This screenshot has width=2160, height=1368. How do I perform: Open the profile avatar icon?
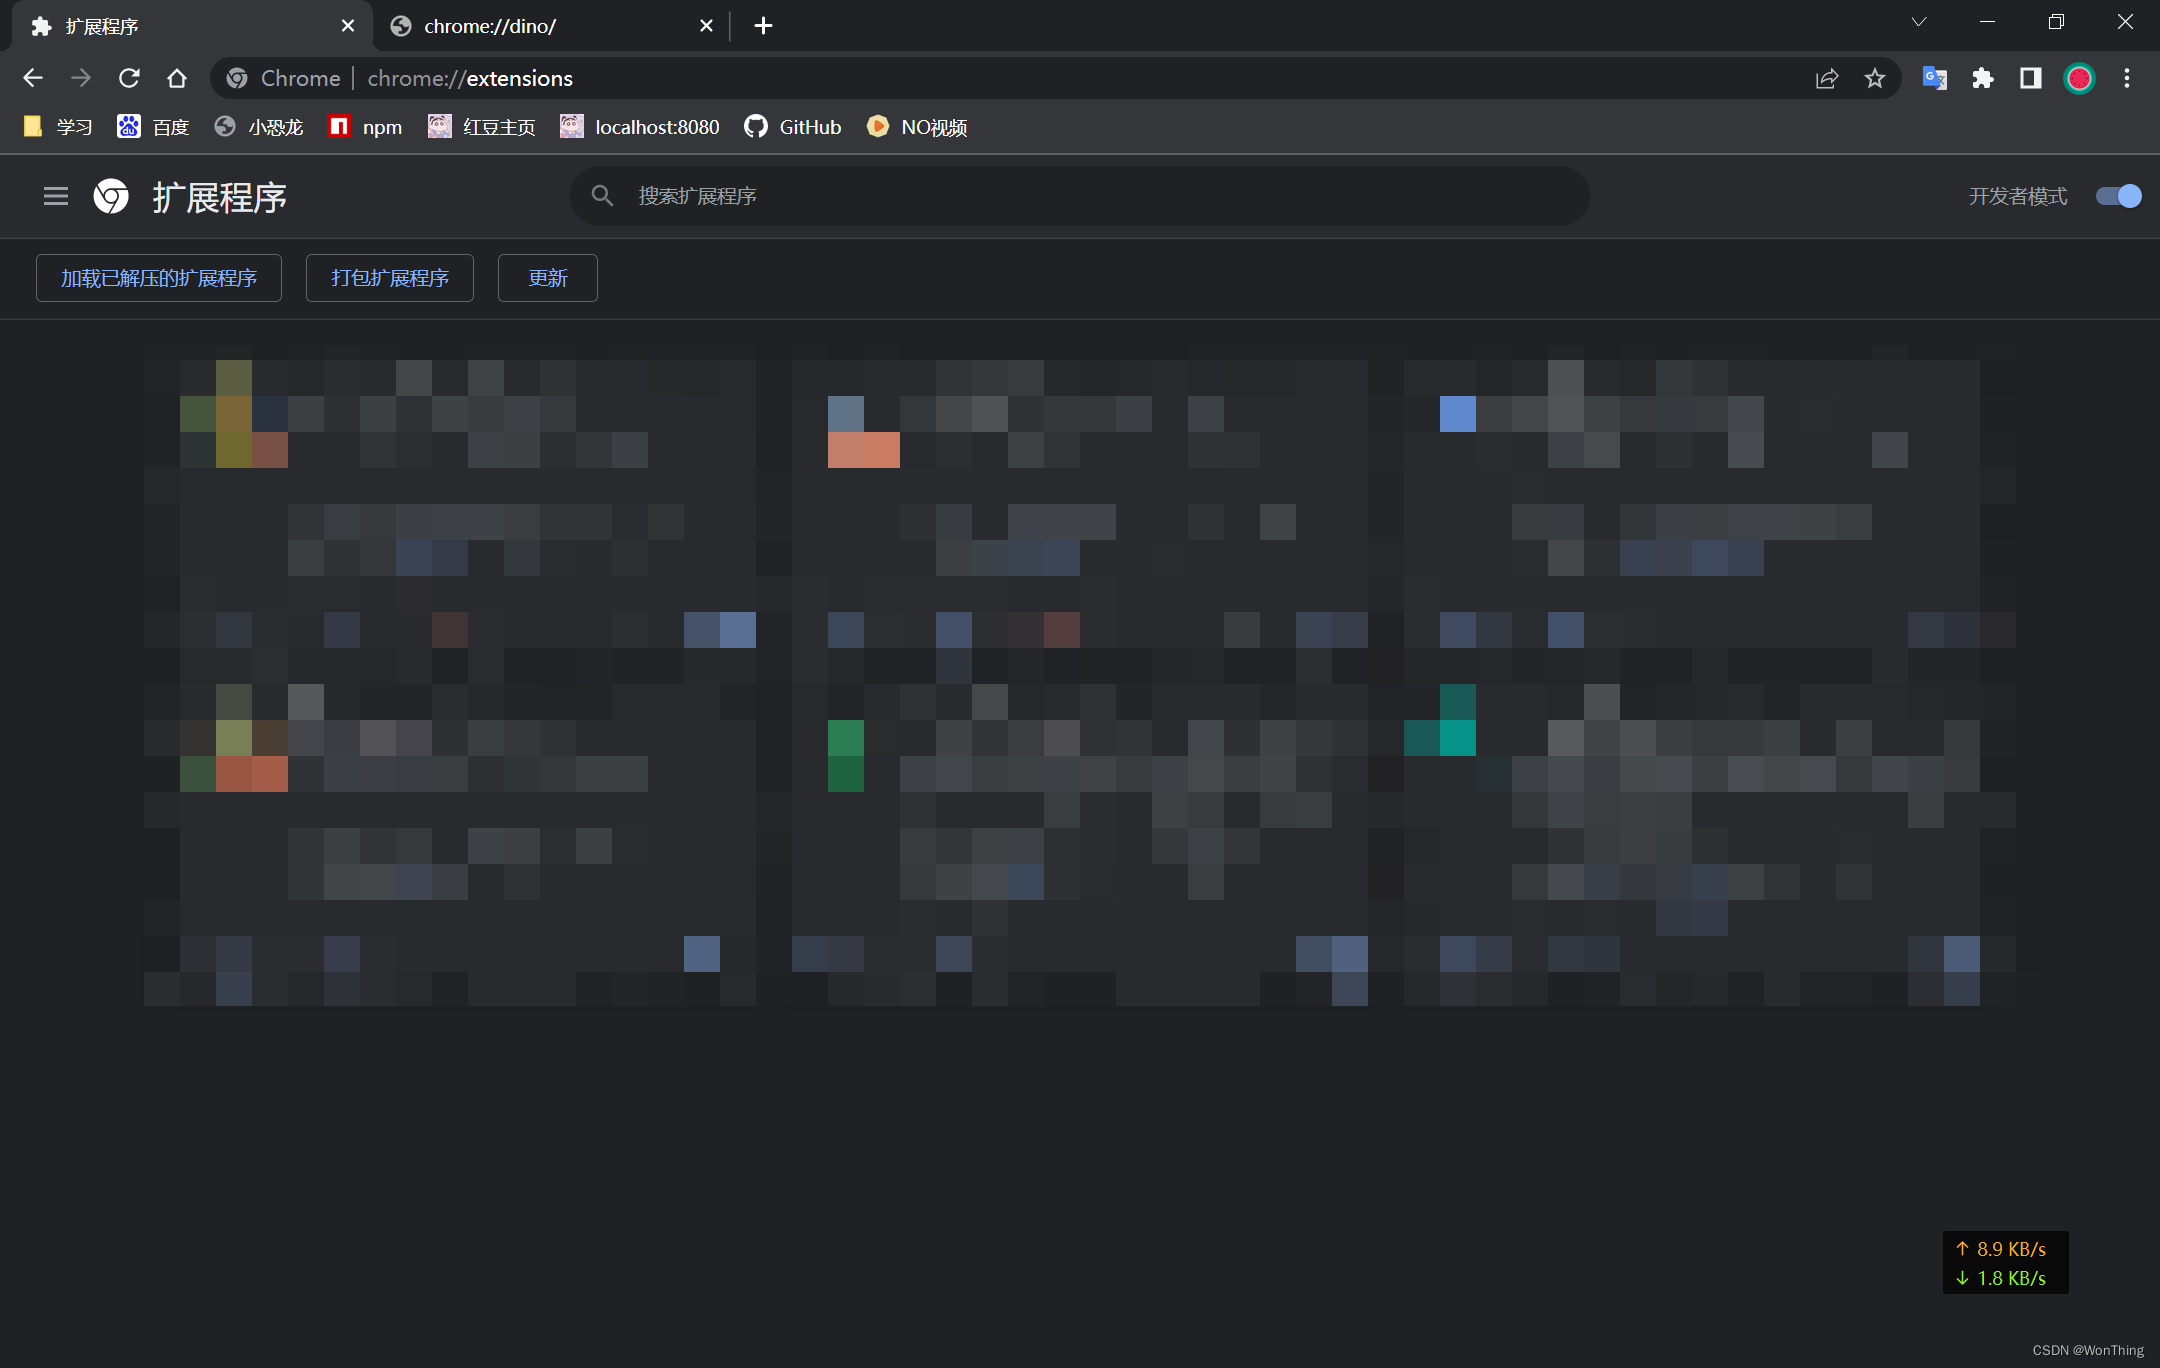(2079, 78)
